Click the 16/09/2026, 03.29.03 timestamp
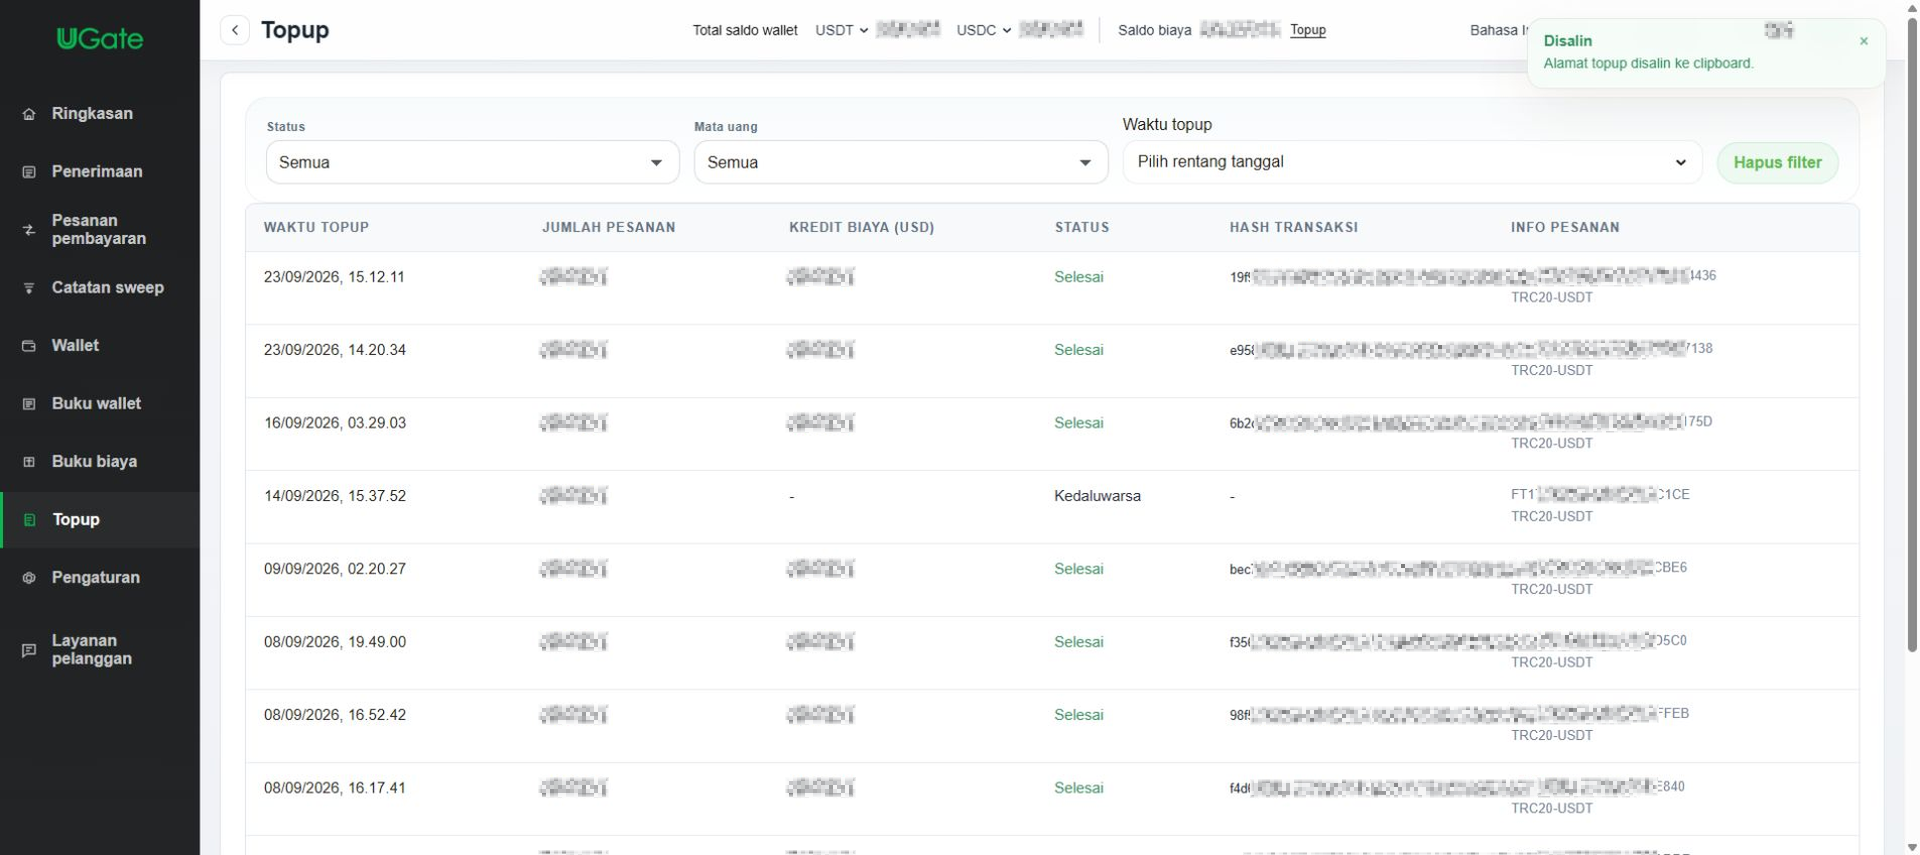This screenshot has width=1920, height=855. (334, 423)
